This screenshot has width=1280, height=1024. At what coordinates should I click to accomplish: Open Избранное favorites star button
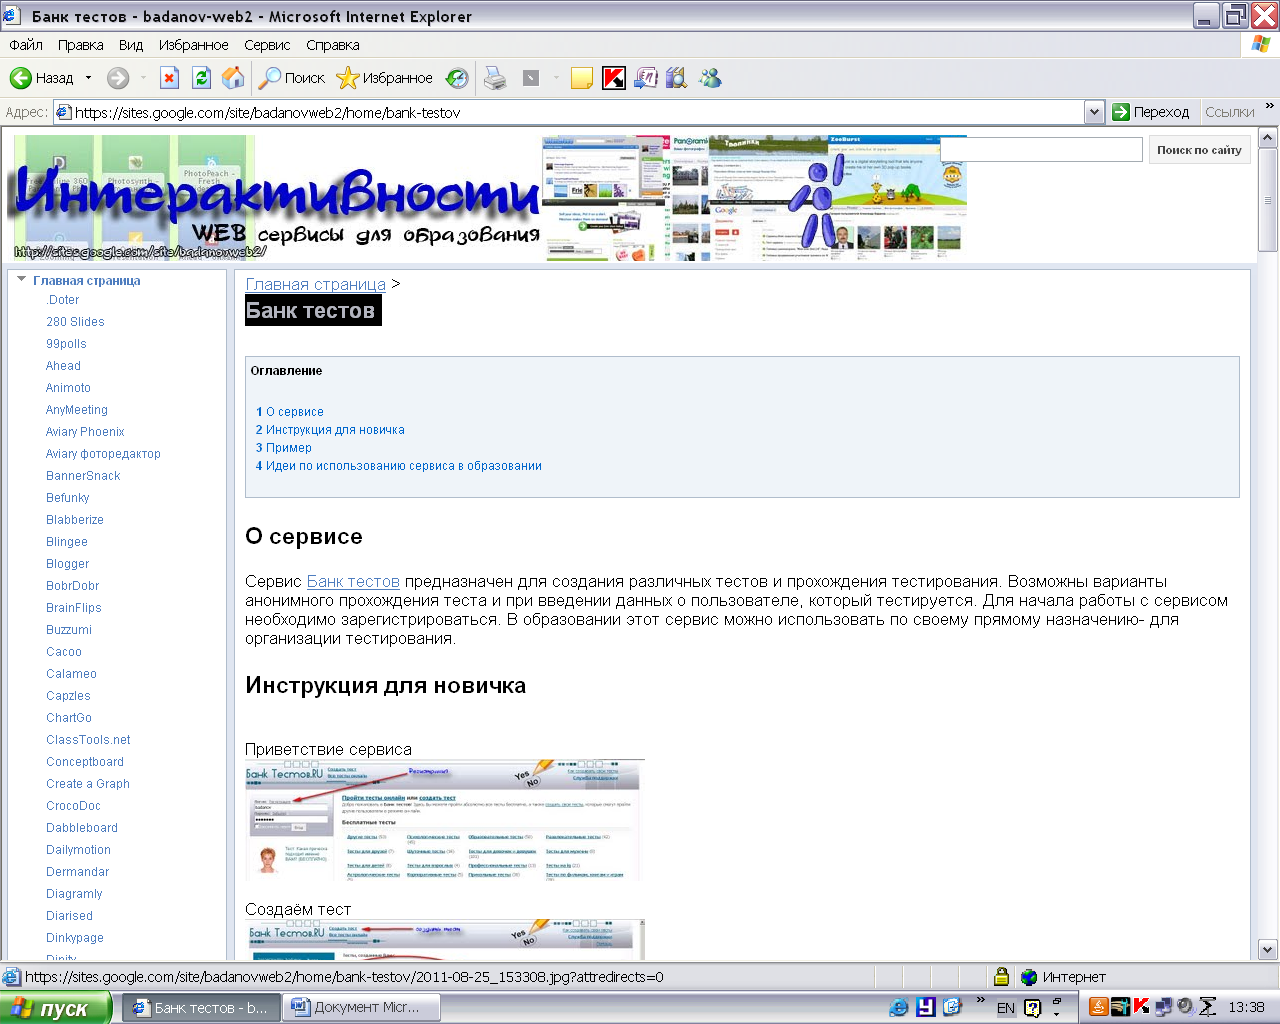pyautogui.click(x=385, y=78)
